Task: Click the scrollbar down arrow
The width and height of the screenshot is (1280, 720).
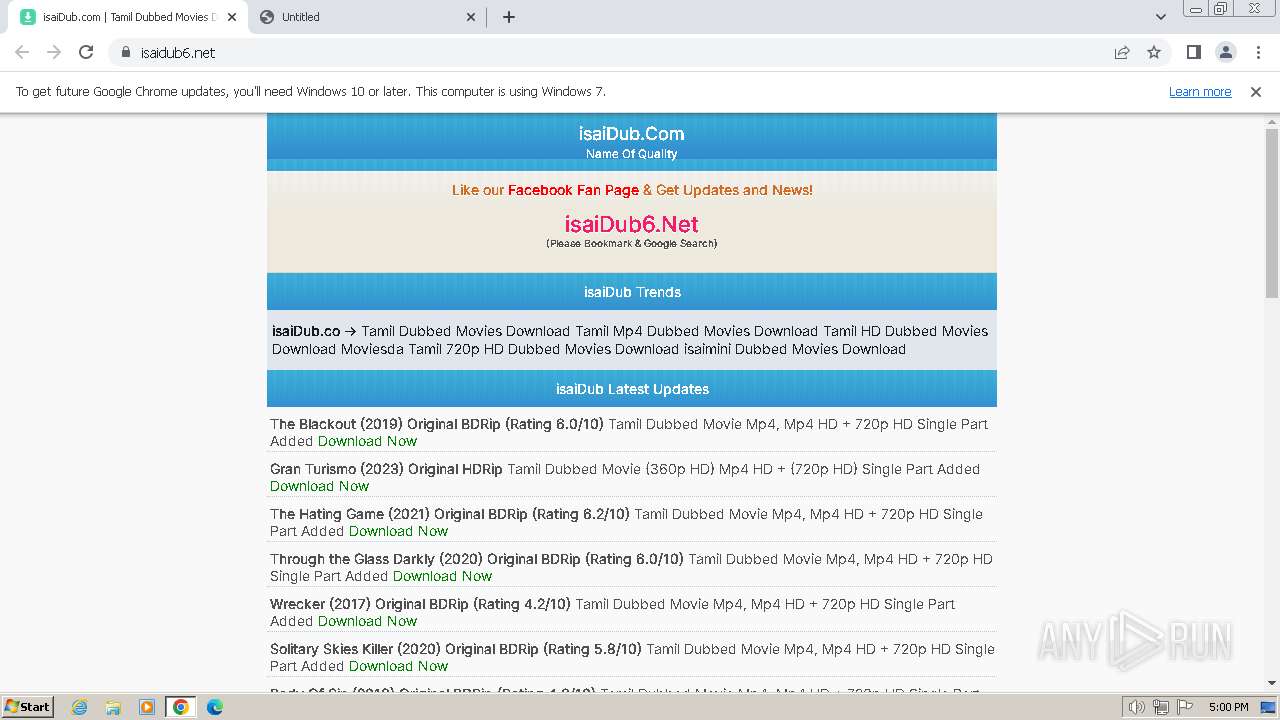Action: [x=1272, y=684]
